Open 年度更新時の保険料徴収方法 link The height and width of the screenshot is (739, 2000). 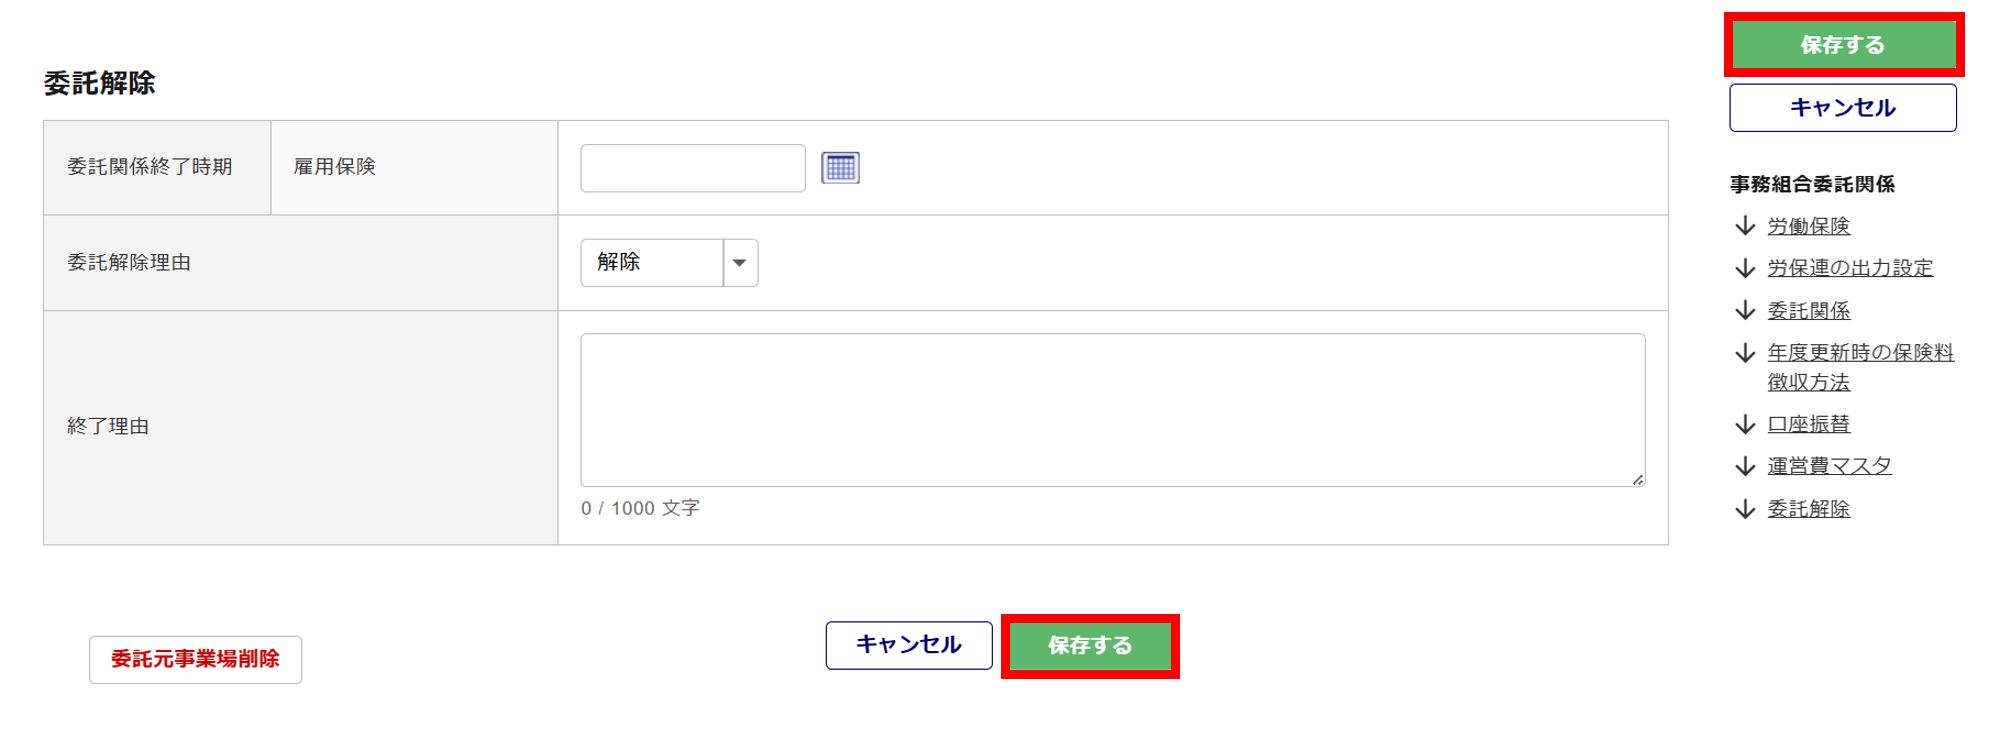pos(1860,367)
